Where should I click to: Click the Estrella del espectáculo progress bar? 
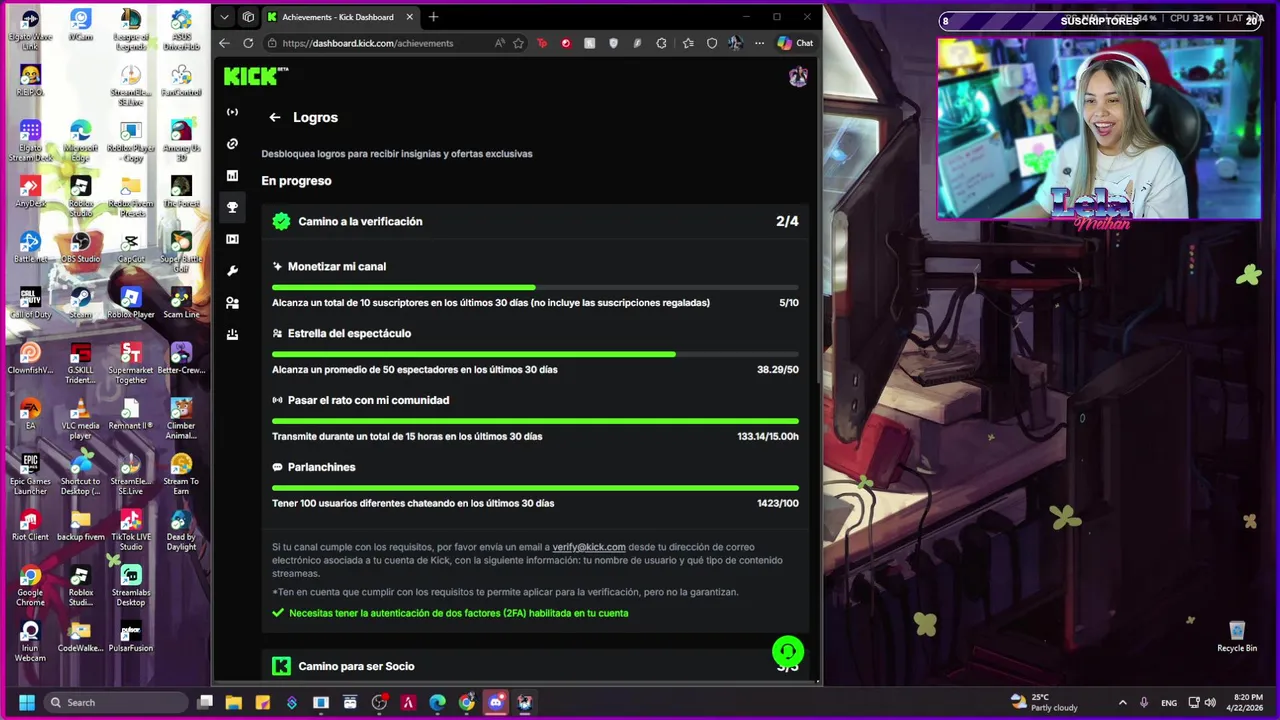coord(535,354)
